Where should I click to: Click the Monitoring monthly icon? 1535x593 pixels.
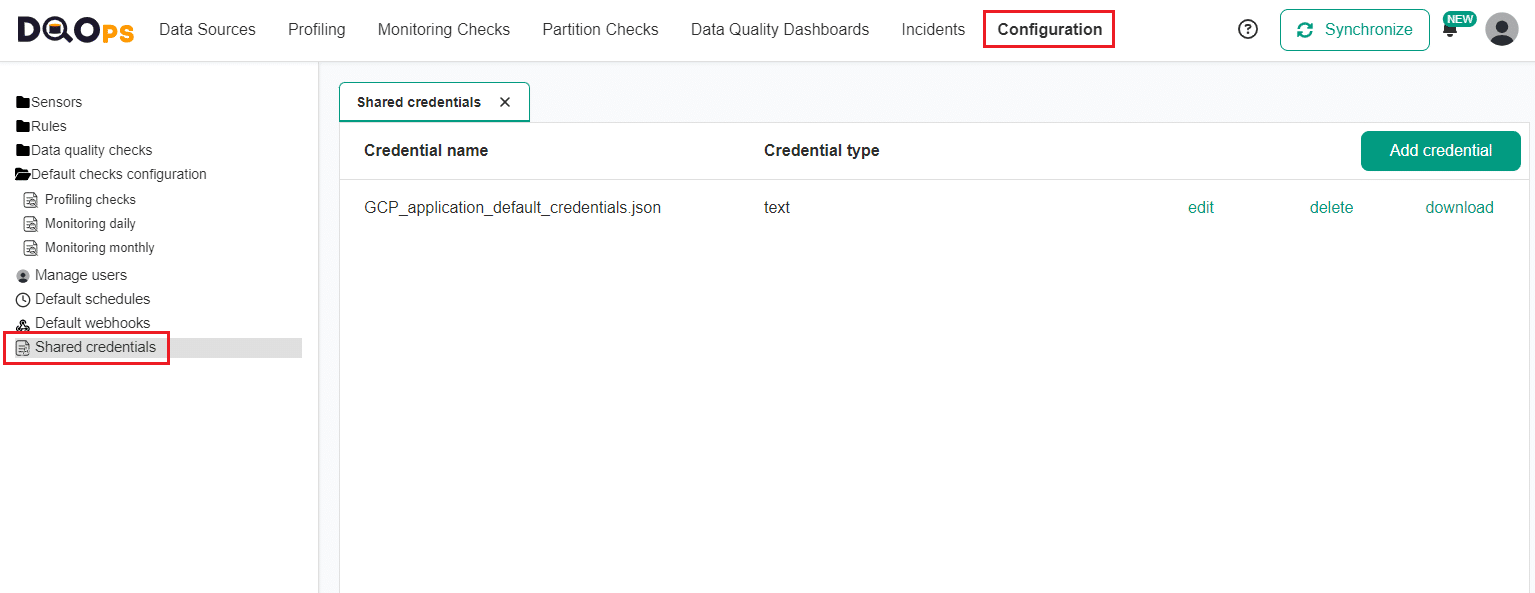[30, 248]
